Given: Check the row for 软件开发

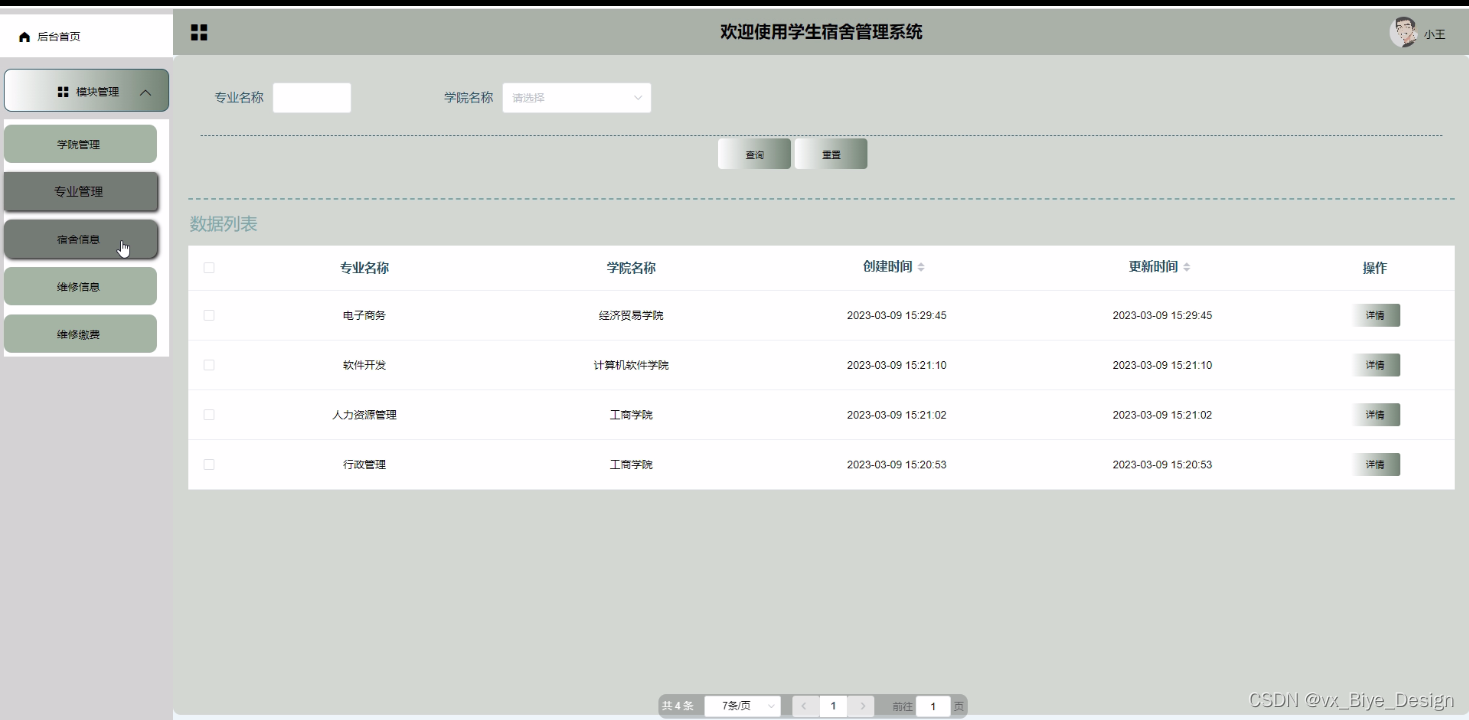Looking at the screenshot, I should [x=209, y=365].
